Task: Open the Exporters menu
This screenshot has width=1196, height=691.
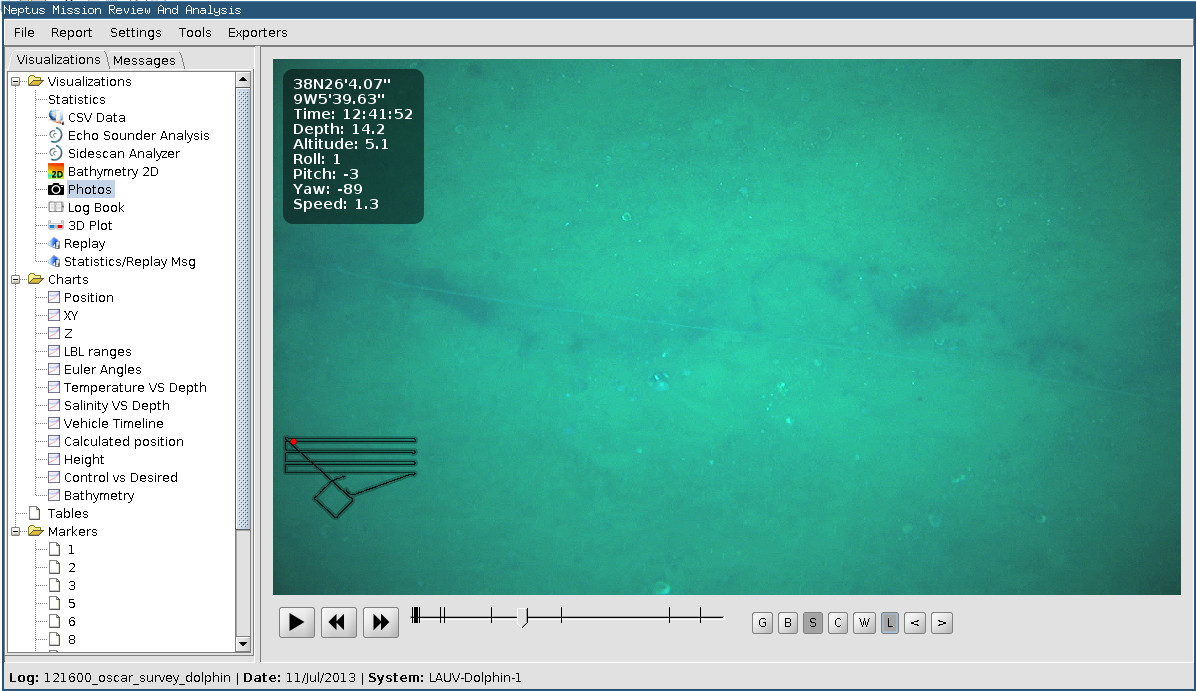Action: click(x=258, y=33)
